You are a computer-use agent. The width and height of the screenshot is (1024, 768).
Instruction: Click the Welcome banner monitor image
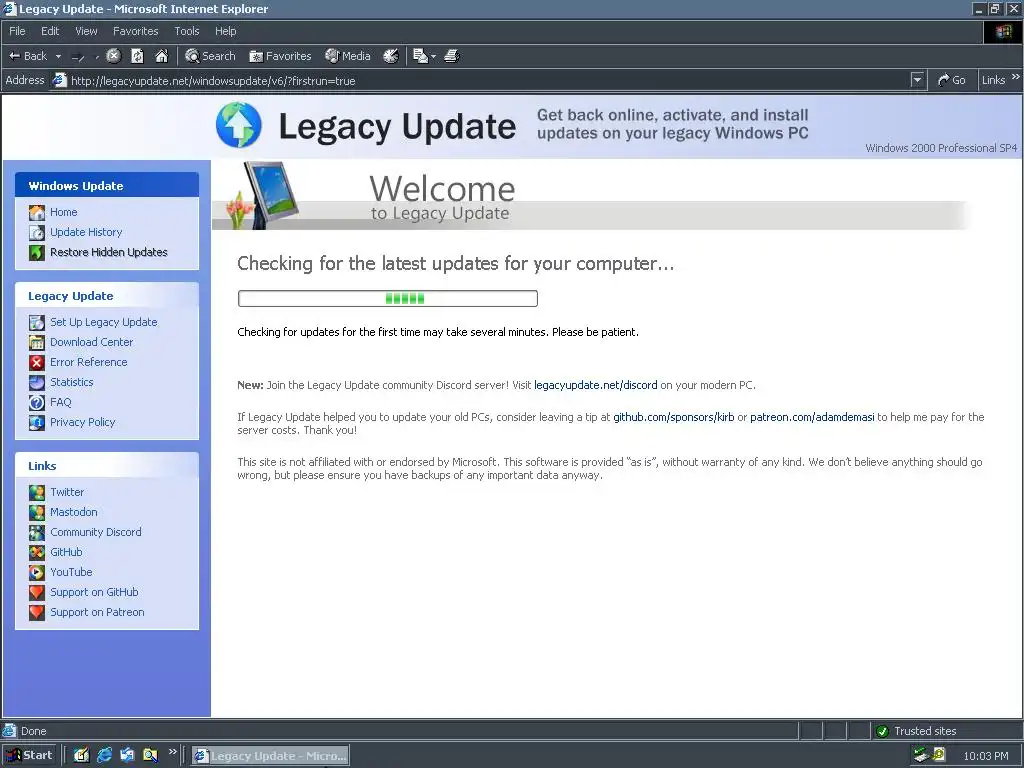270,195
